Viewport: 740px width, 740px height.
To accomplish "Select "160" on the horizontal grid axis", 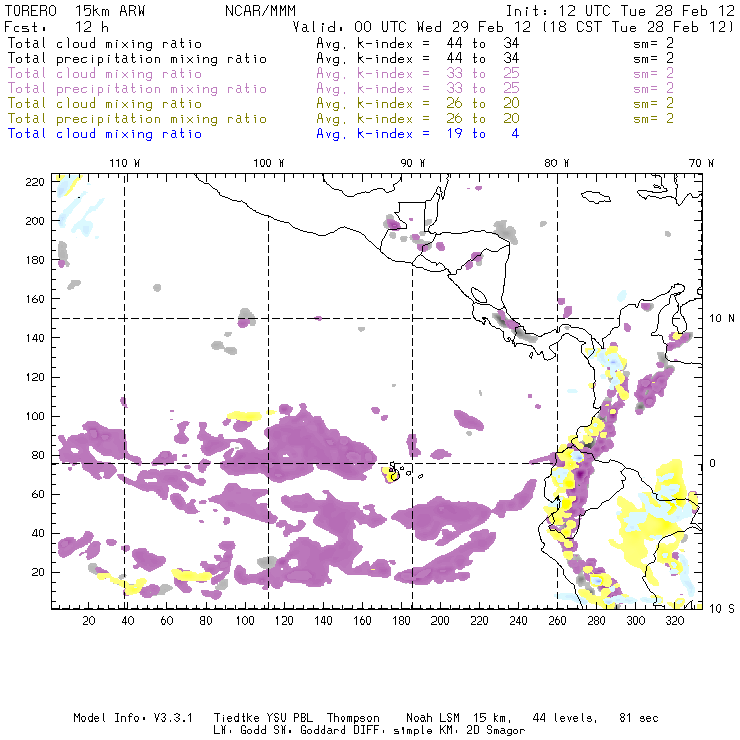I will pos(362,621).
